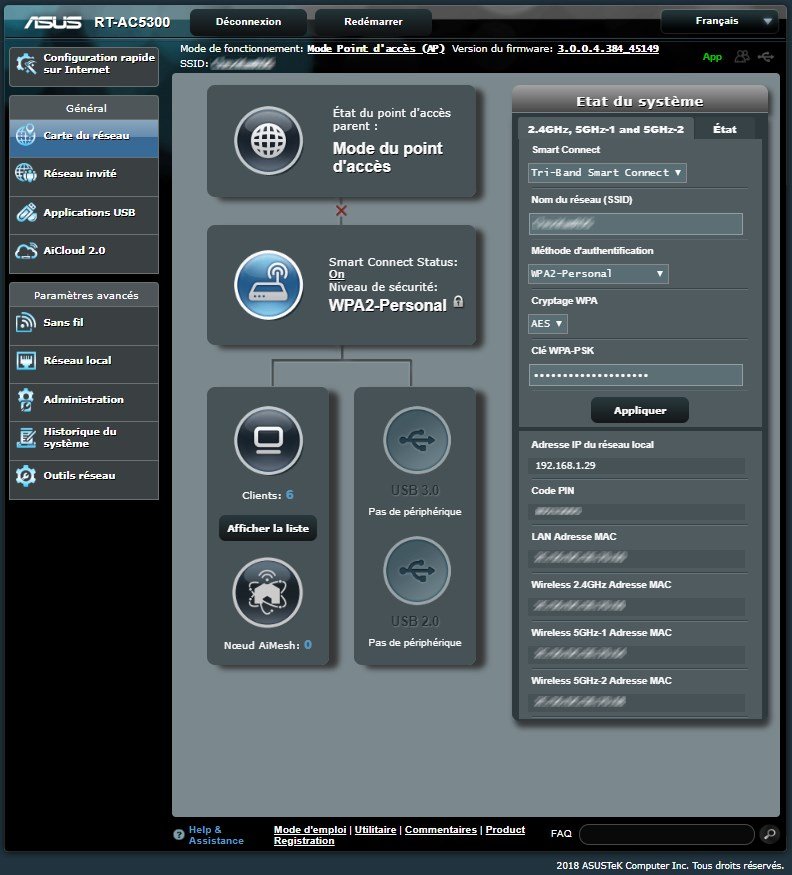Select the USB 2.0 port icon

click(x=417, y=570)
